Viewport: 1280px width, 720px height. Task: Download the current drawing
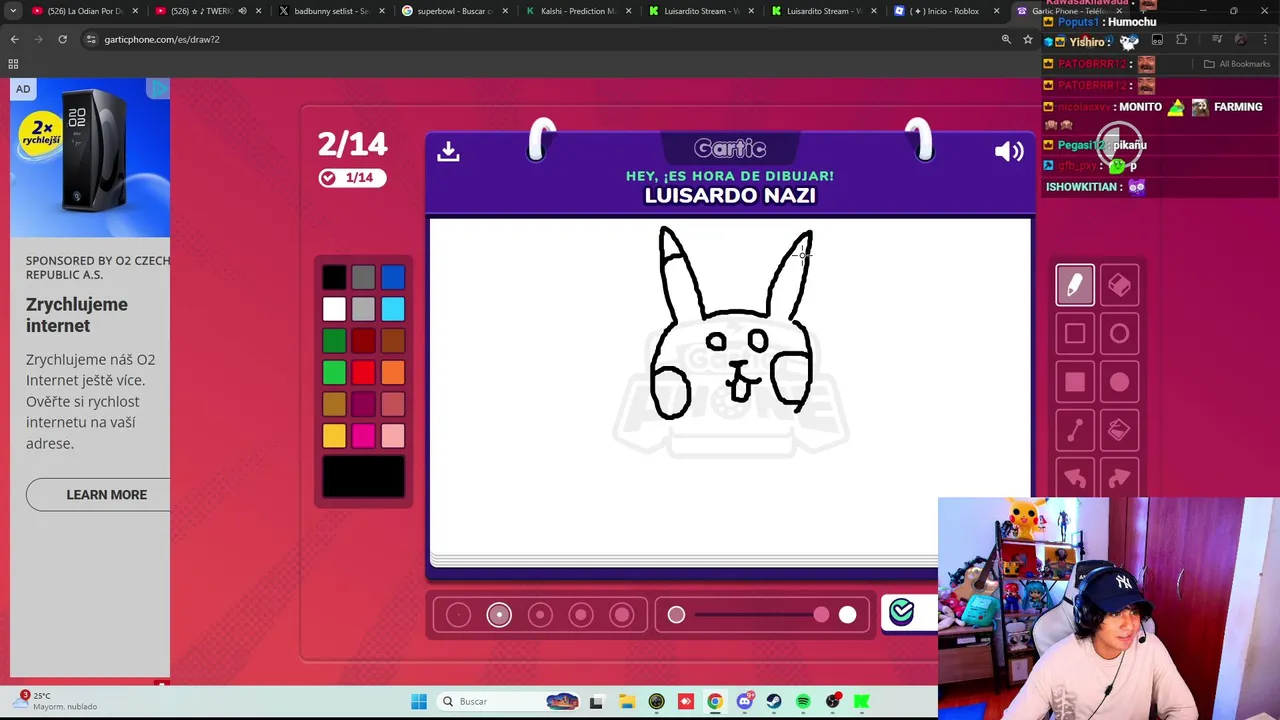(448, 151)
